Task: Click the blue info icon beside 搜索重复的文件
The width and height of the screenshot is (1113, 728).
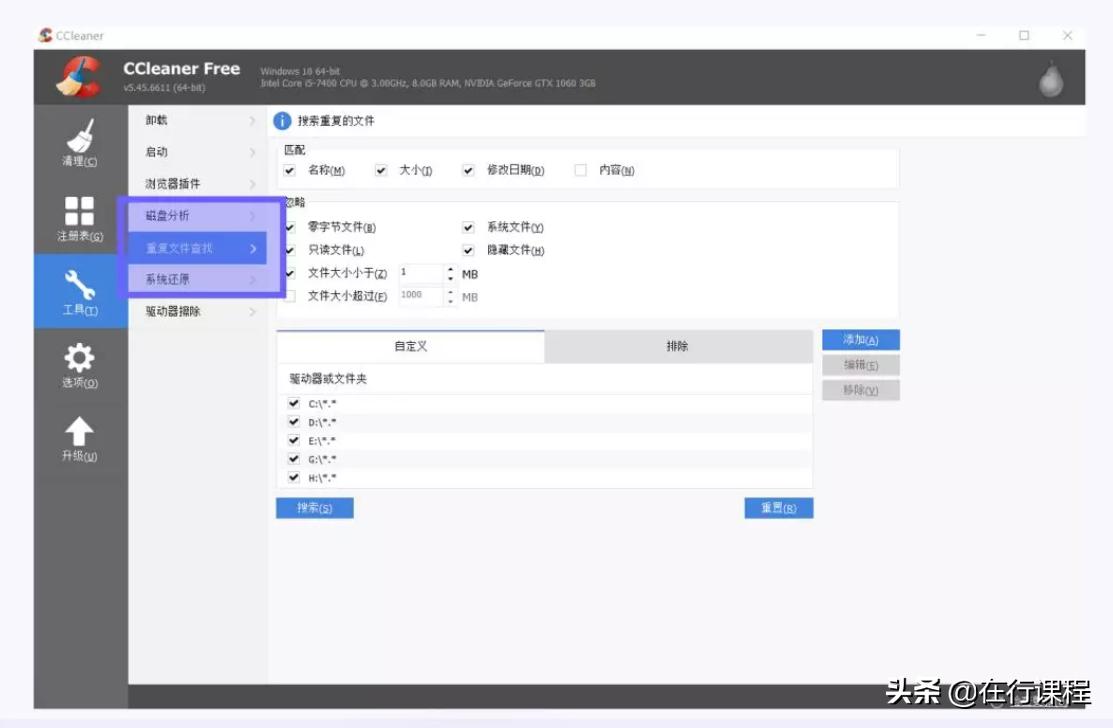Action: [x=283, y=121]
